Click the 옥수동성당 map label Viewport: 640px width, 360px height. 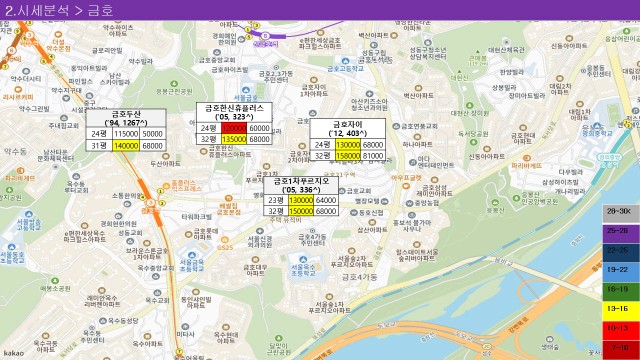click(x=123, y=321)
